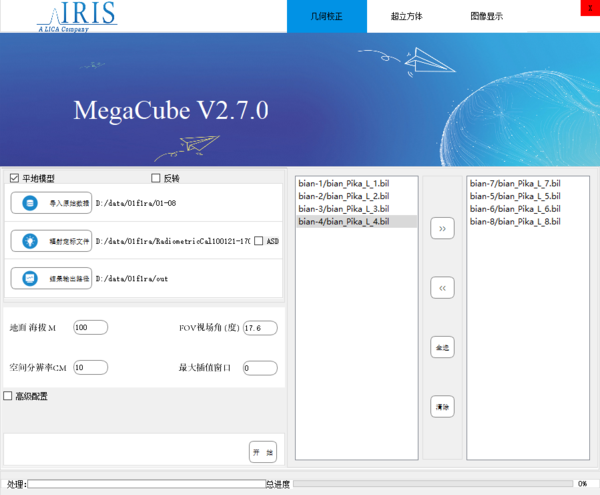600x495 pixels.
Task: Switch to the 几何校正 tab
Action: (x=327, y=16)
